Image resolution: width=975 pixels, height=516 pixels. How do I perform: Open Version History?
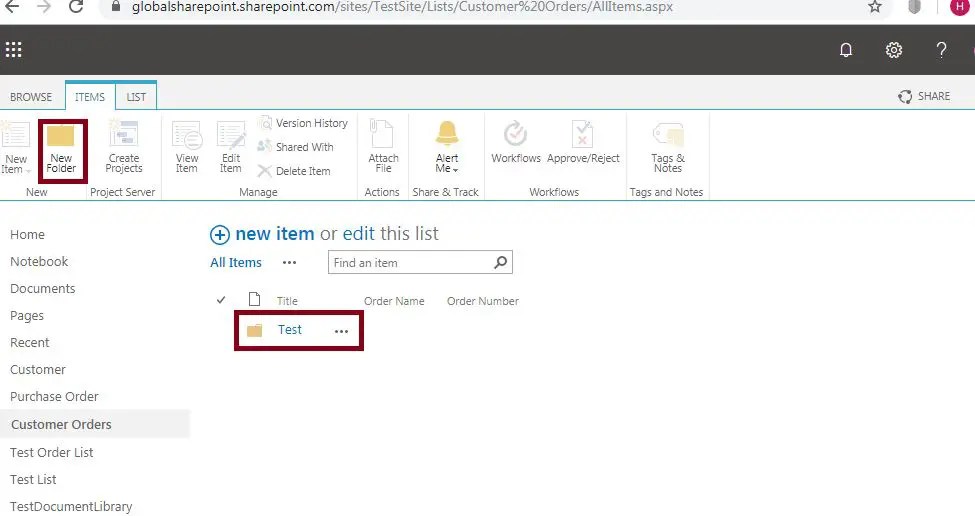click(x=303, y=123)
